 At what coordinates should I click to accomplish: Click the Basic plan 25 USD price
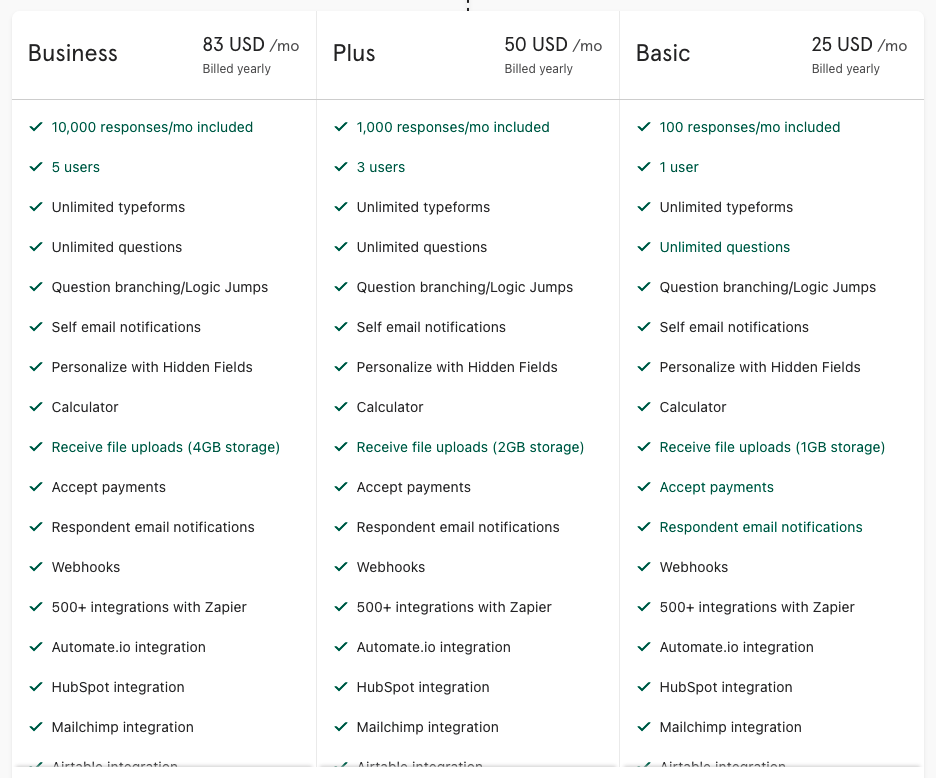pyautogui.click(x=842, y=45)
